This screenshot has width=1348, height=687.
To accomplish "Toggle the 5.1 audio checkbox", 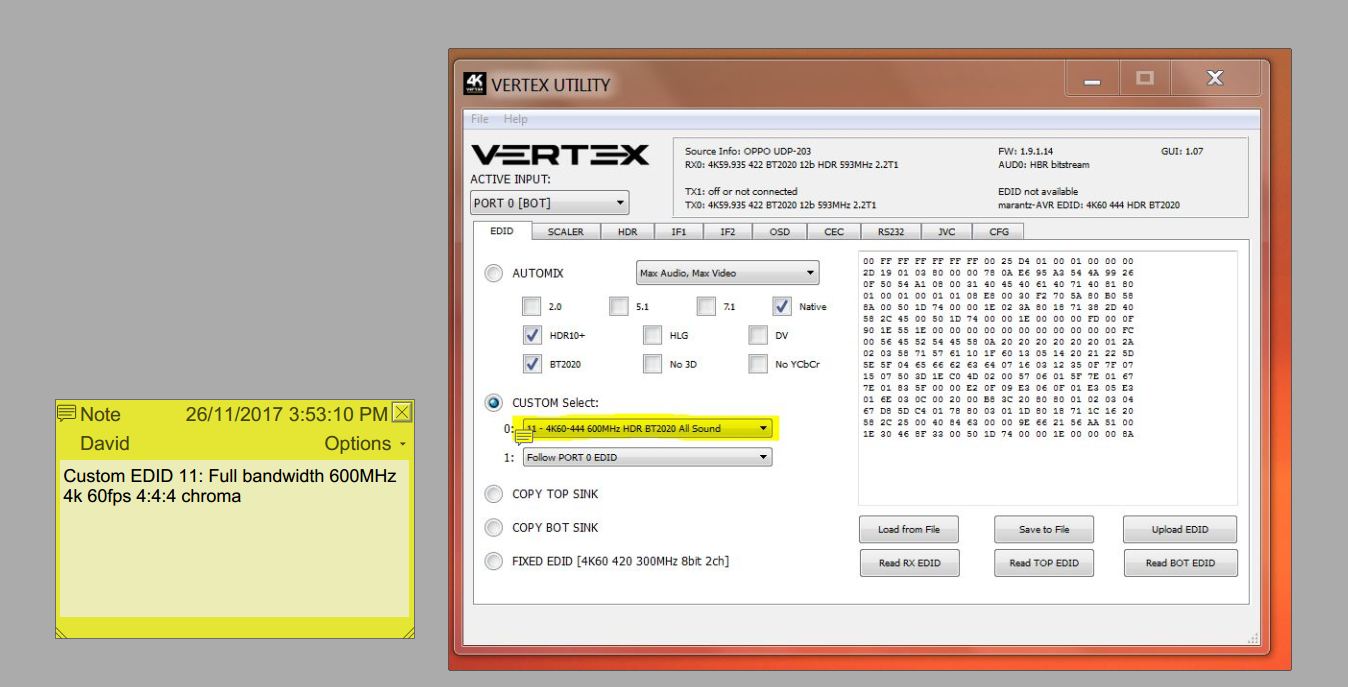I will point(620,305).
